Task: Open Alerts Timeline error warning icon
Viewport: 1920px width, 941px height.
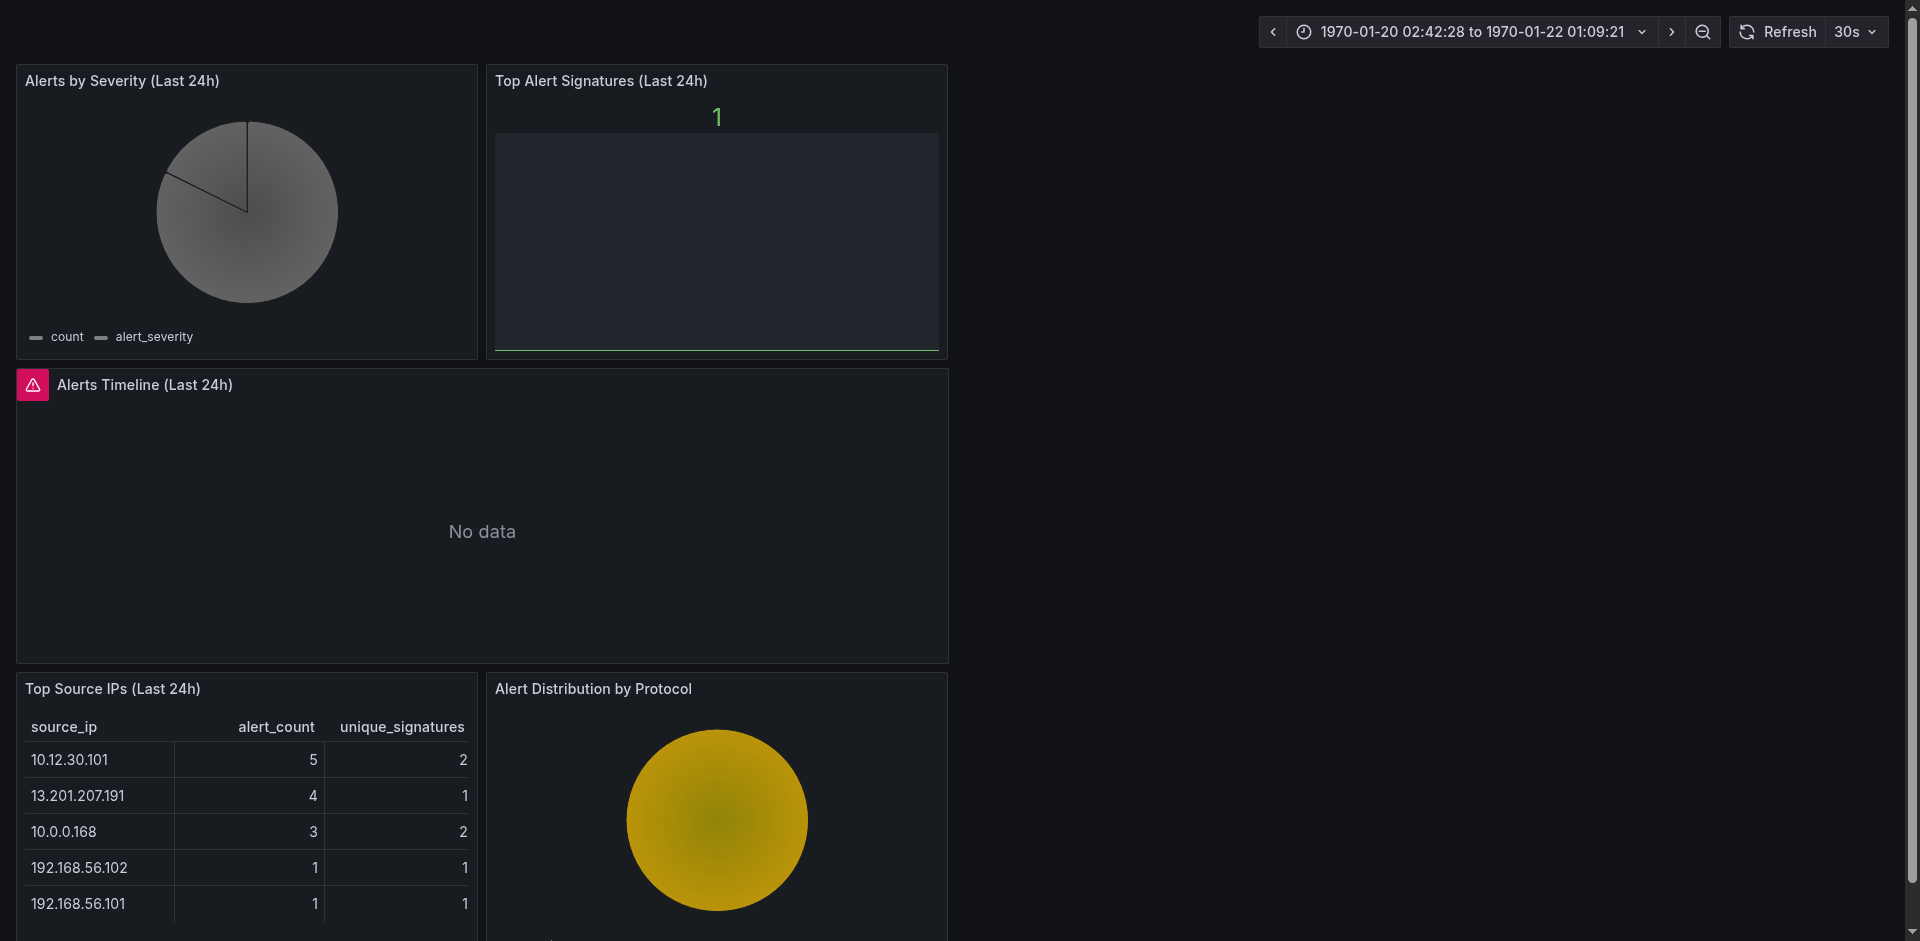Action: 33,385
